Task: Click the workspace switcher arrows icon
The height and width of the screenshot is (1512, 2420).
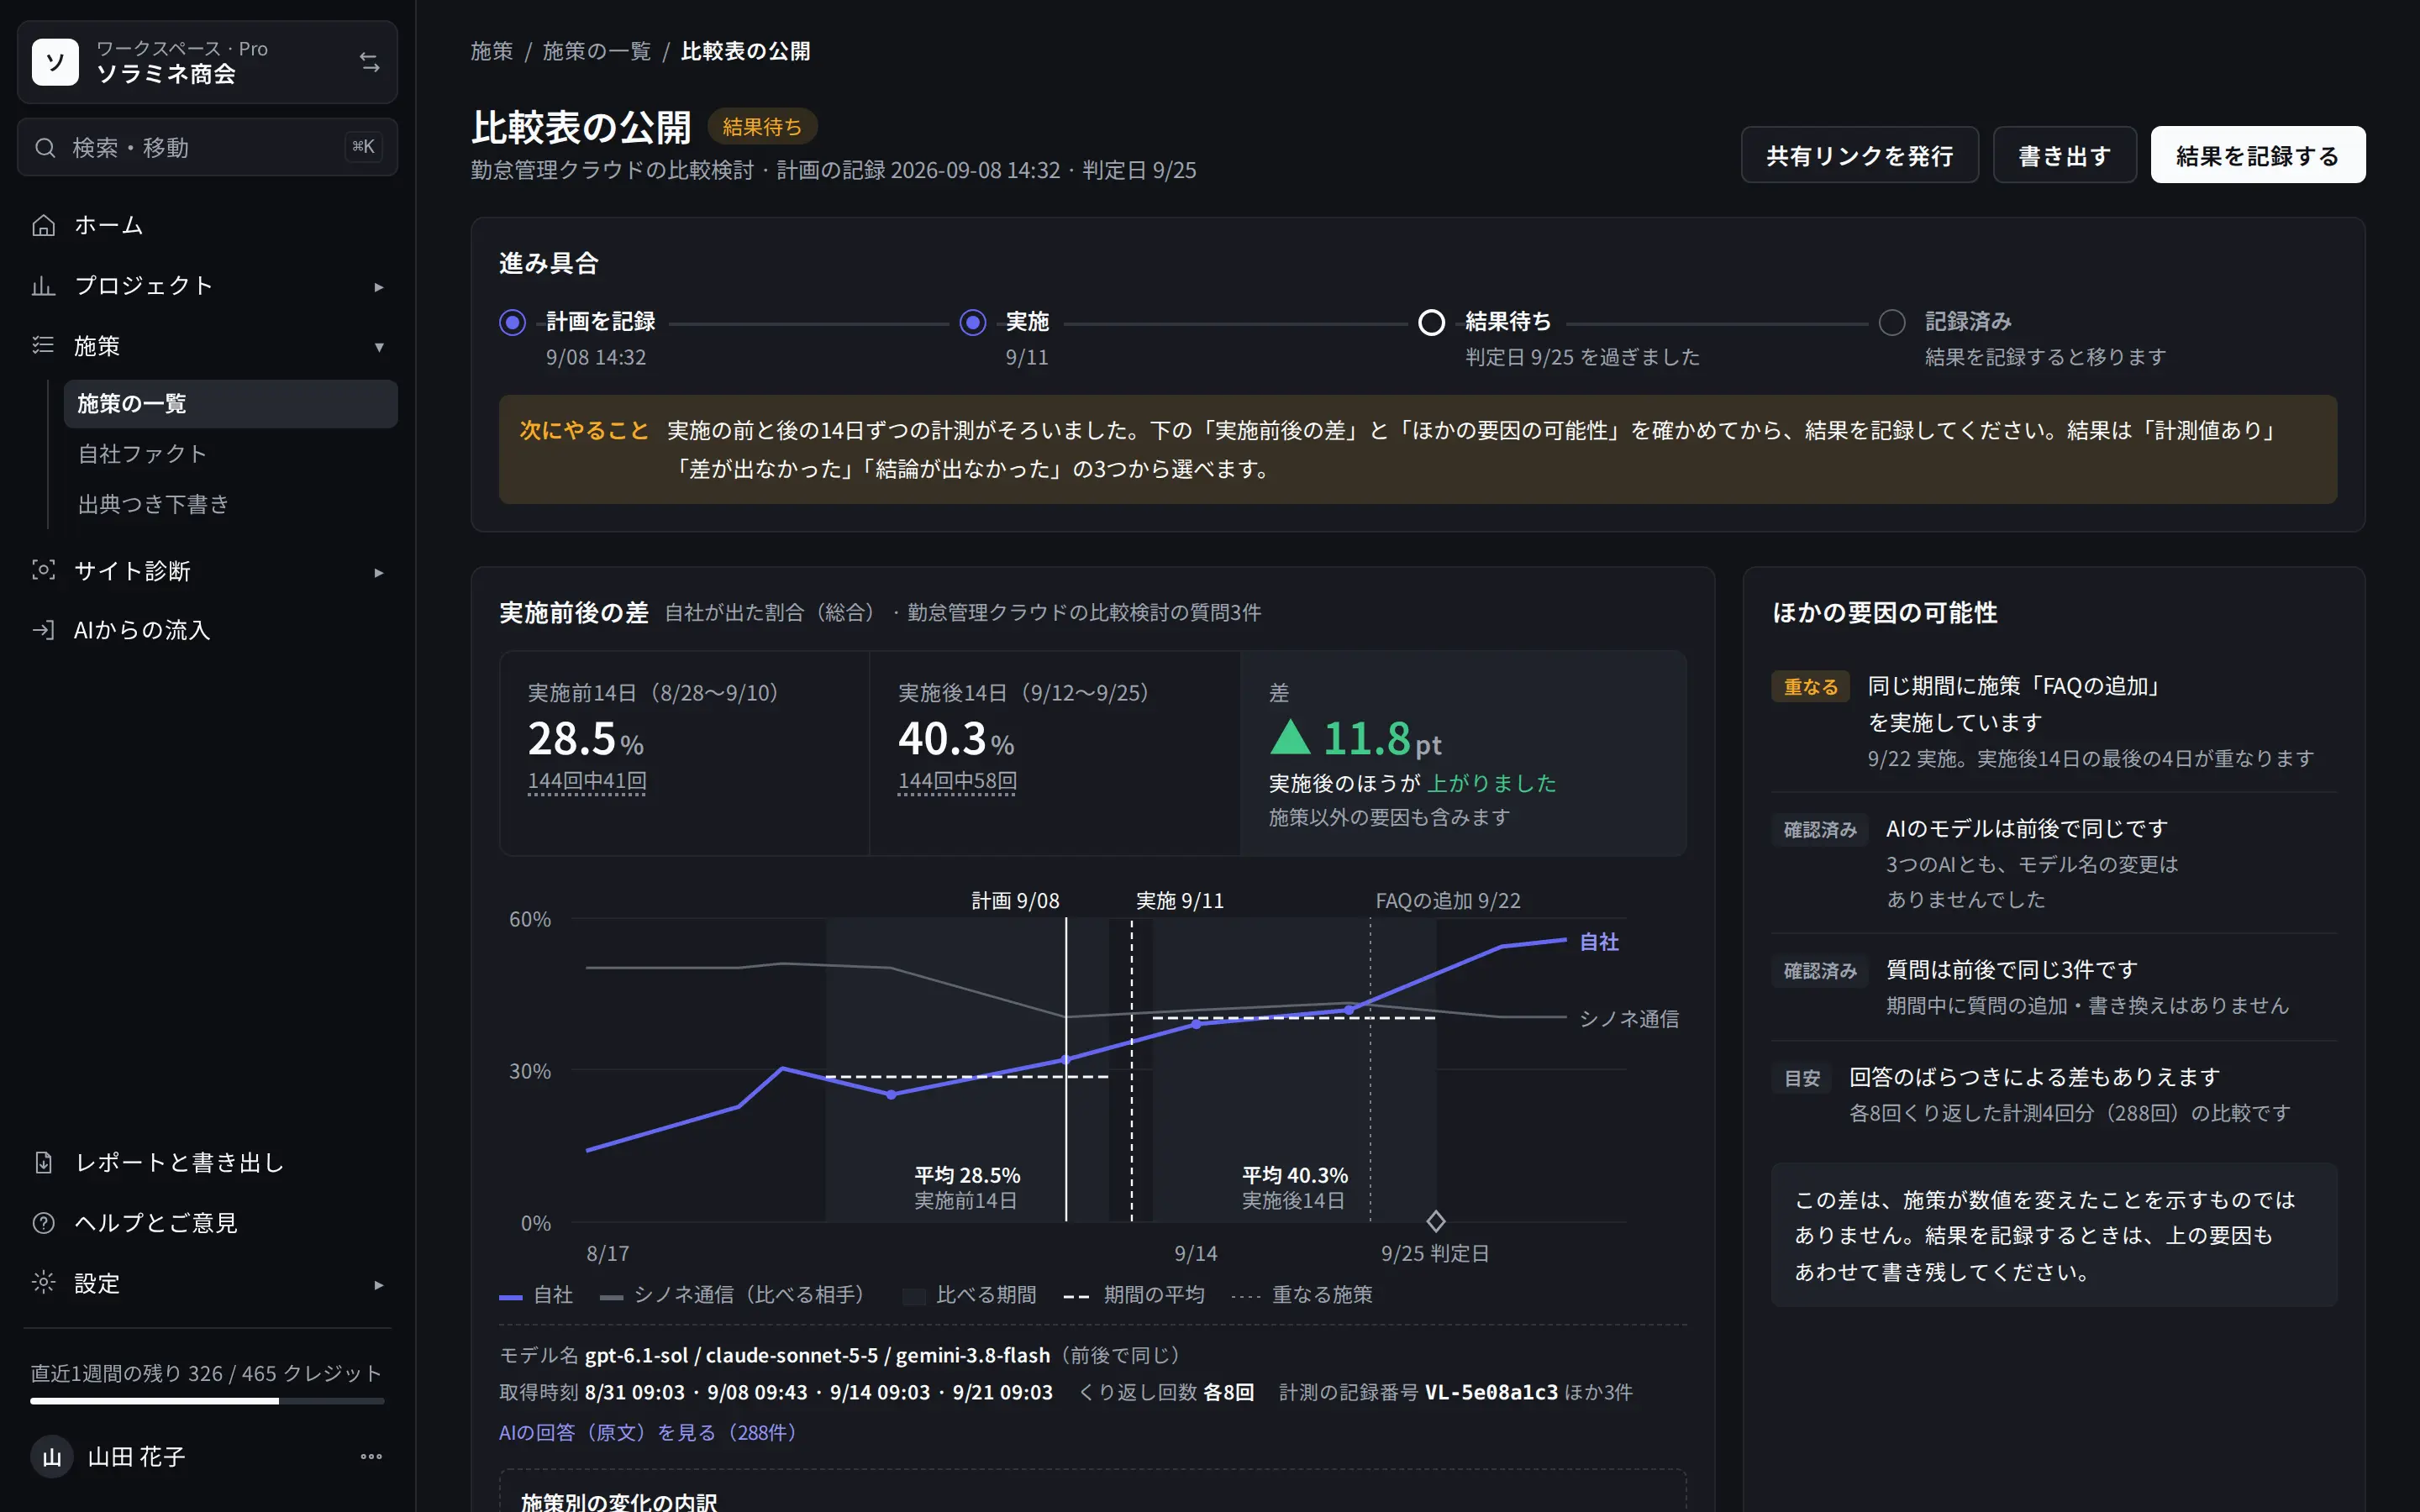Action: (370, 62)
